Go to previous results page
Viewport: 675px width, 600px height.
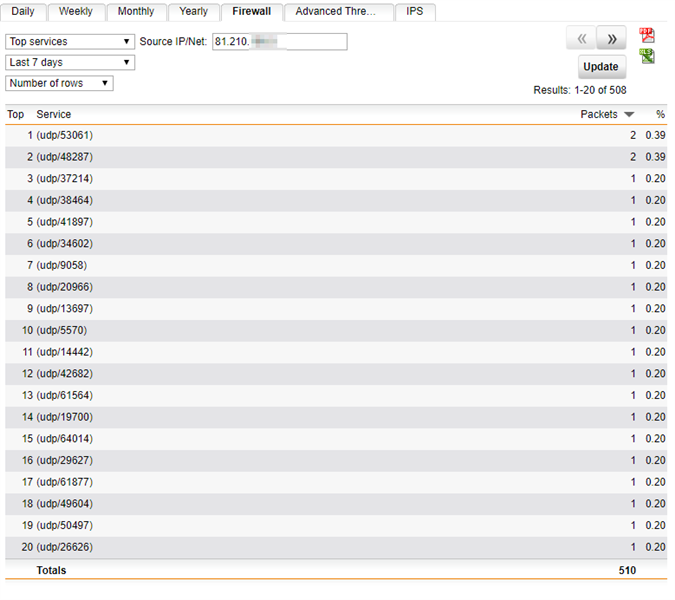click(x=581, y=38)
